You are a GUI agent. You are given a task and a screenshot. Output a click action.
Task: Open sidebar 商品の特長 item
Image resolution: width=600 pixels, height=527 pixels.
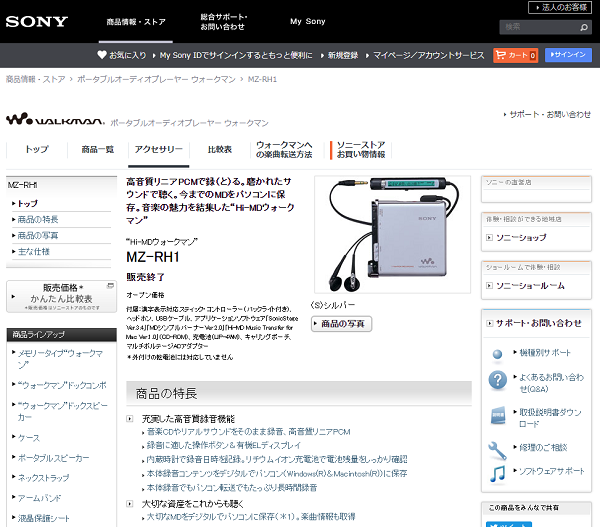coord(38,220)
